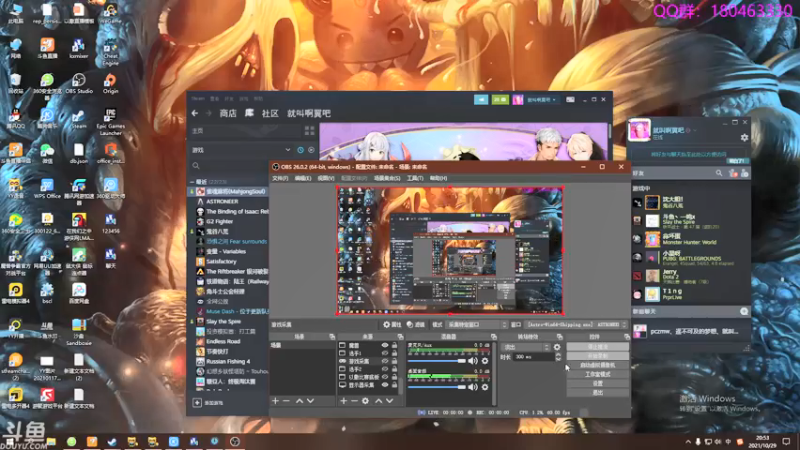Open OBS File menu
The height and width of the screenshot is (450, 800).
click(280, 178)
